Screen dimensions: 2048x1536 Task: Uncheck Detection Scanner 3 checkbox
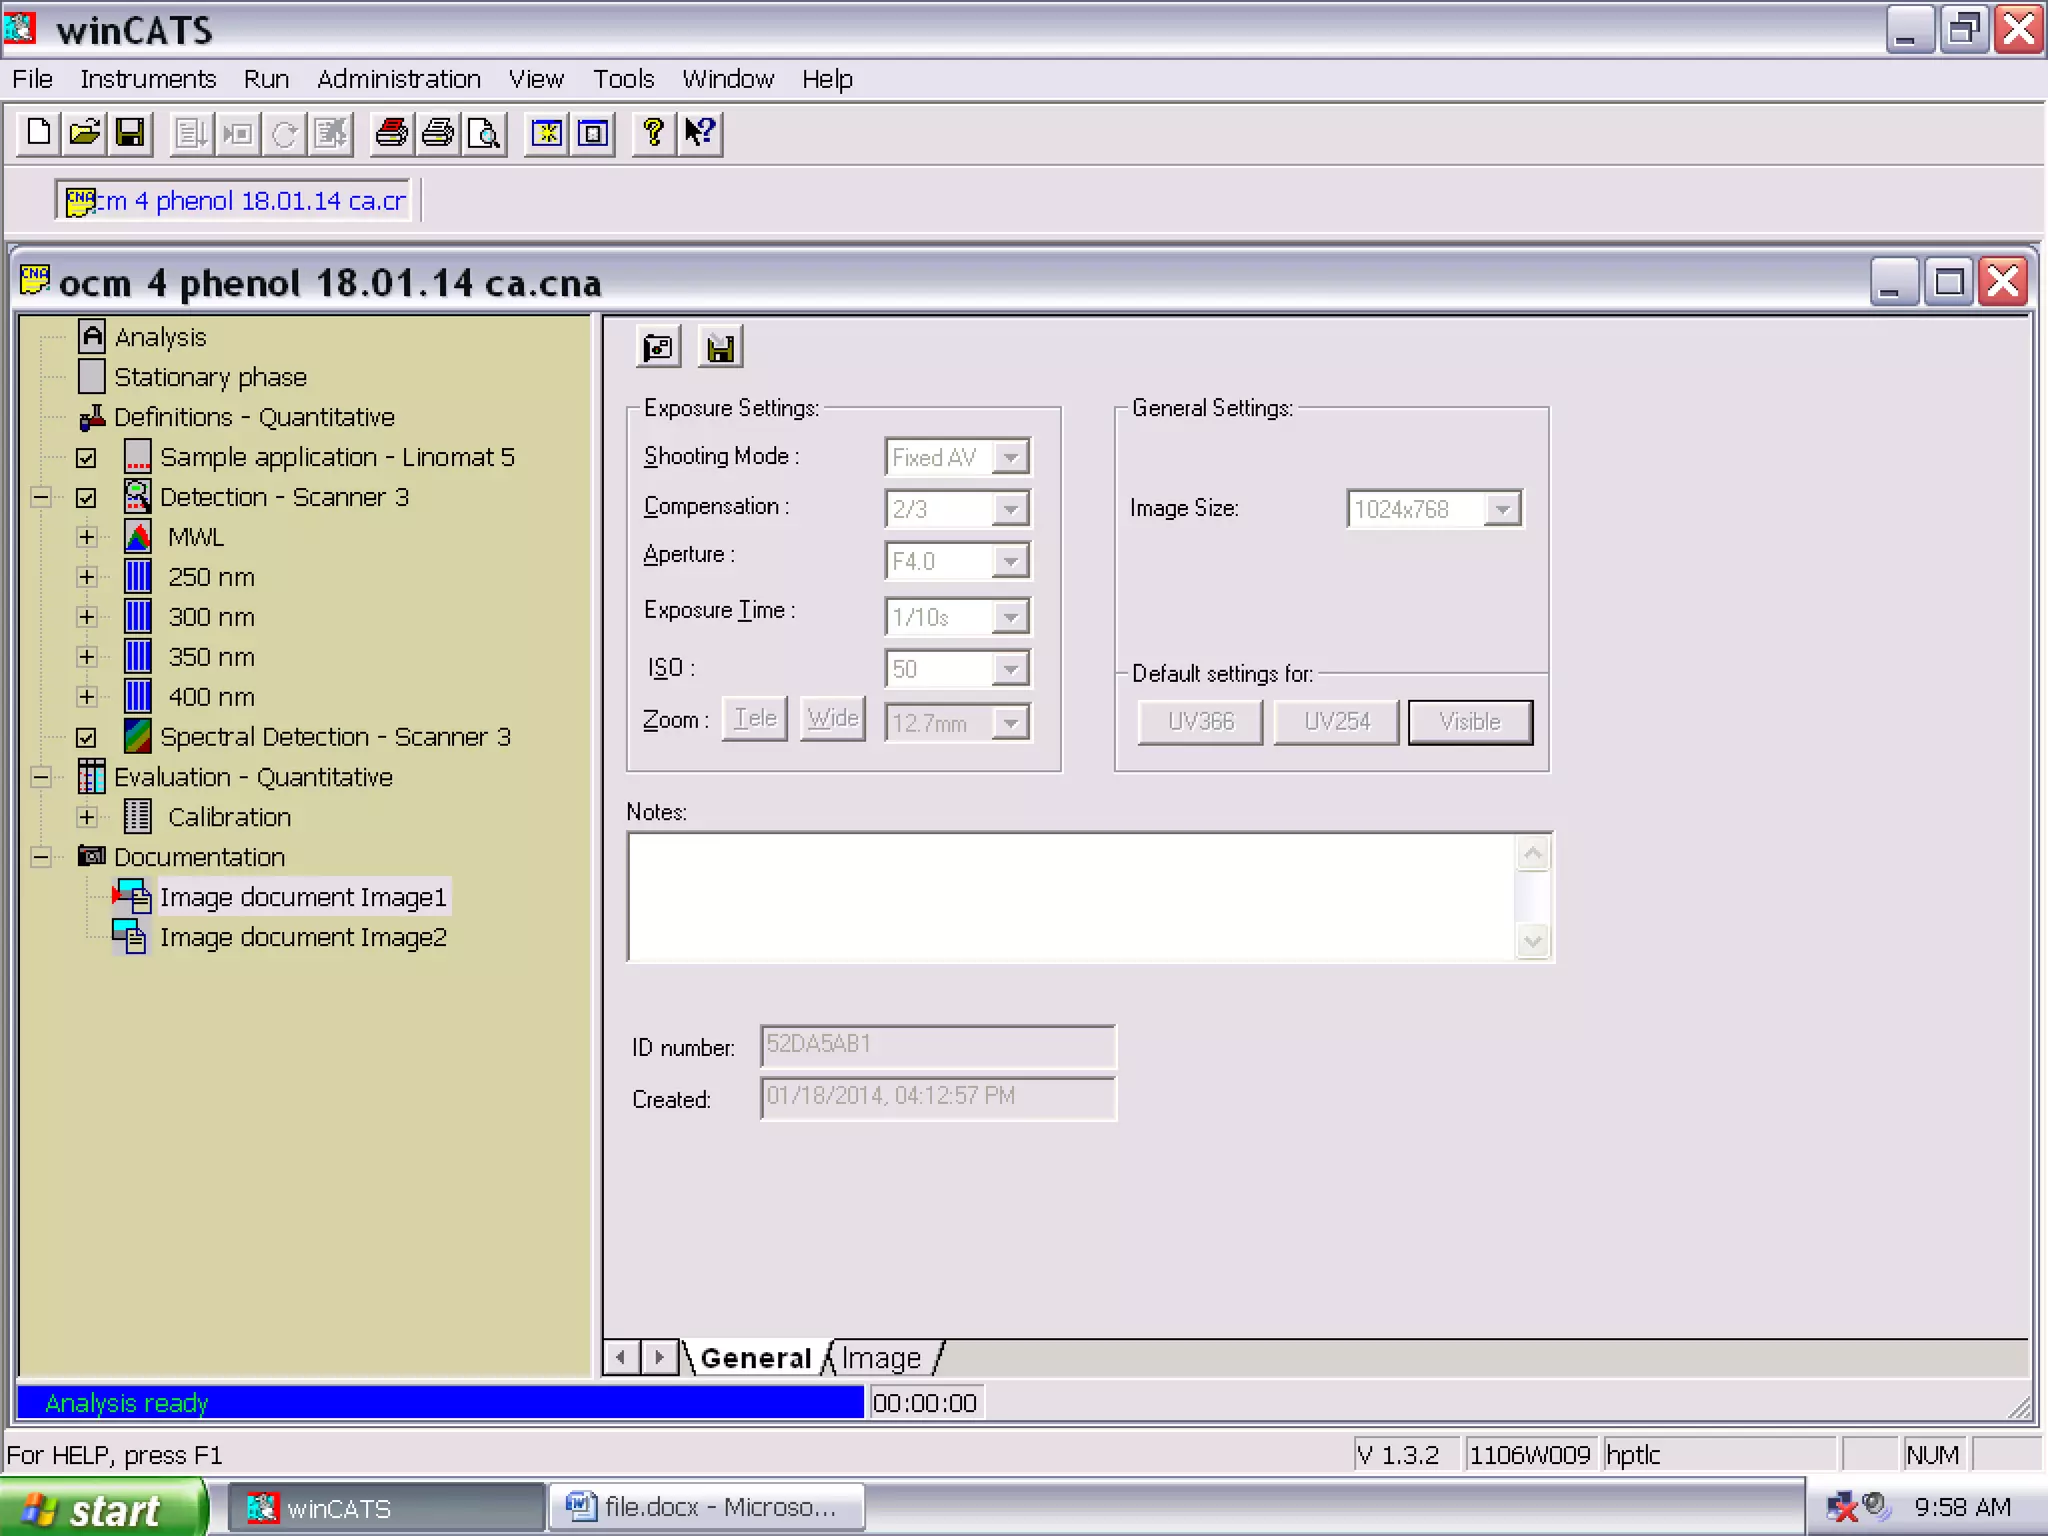(87, 498)
